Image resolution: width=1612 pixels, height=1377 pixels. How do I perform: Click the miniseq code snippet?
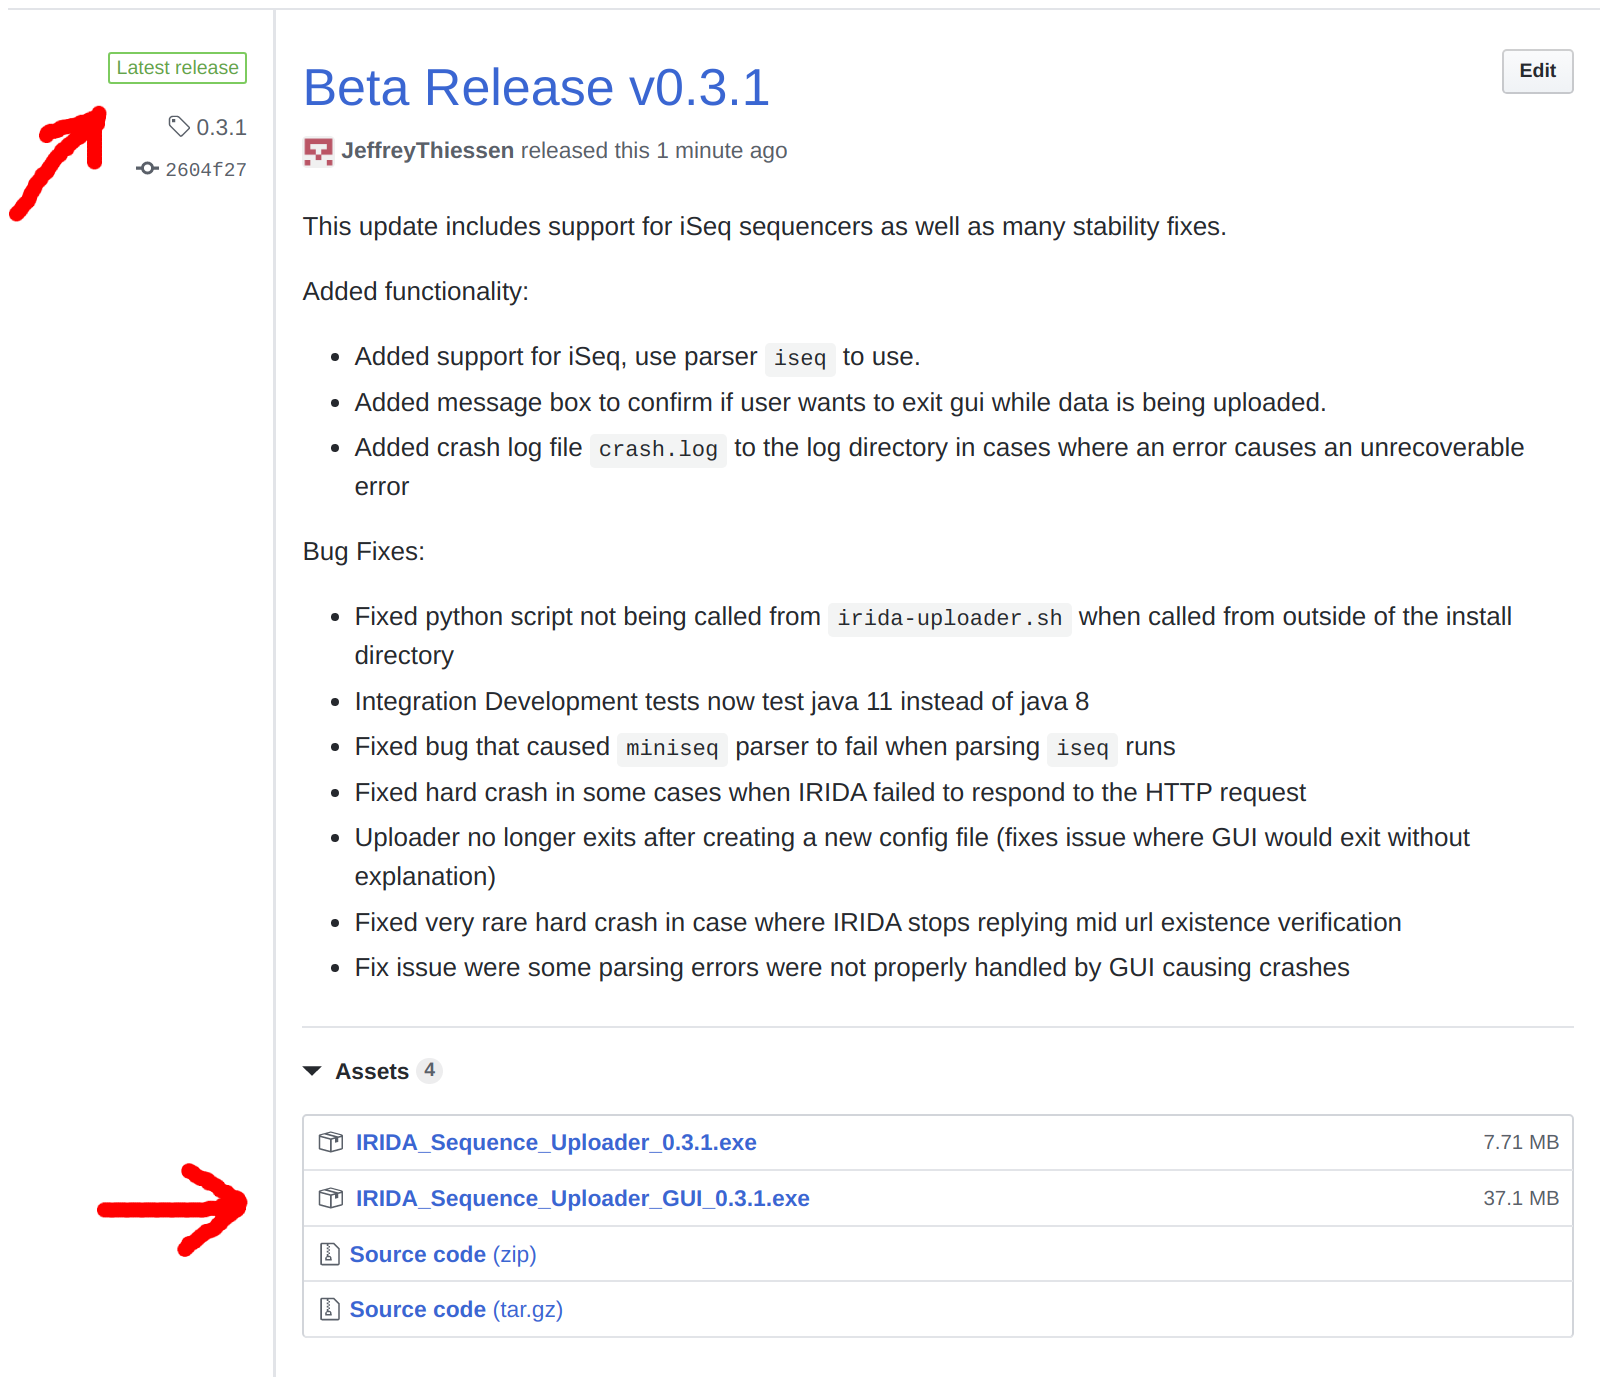pos(672,748)
